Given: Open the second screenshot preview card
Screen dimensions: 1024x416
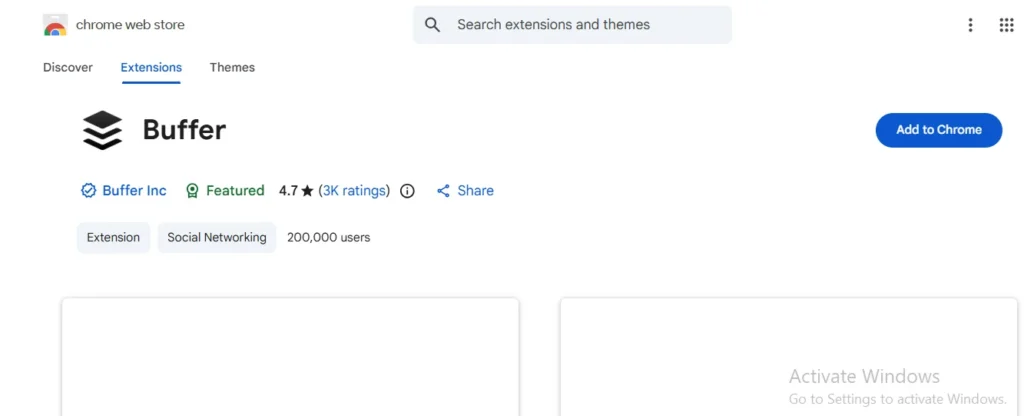Looking at the screenshot, I should (x=789, y=357).
